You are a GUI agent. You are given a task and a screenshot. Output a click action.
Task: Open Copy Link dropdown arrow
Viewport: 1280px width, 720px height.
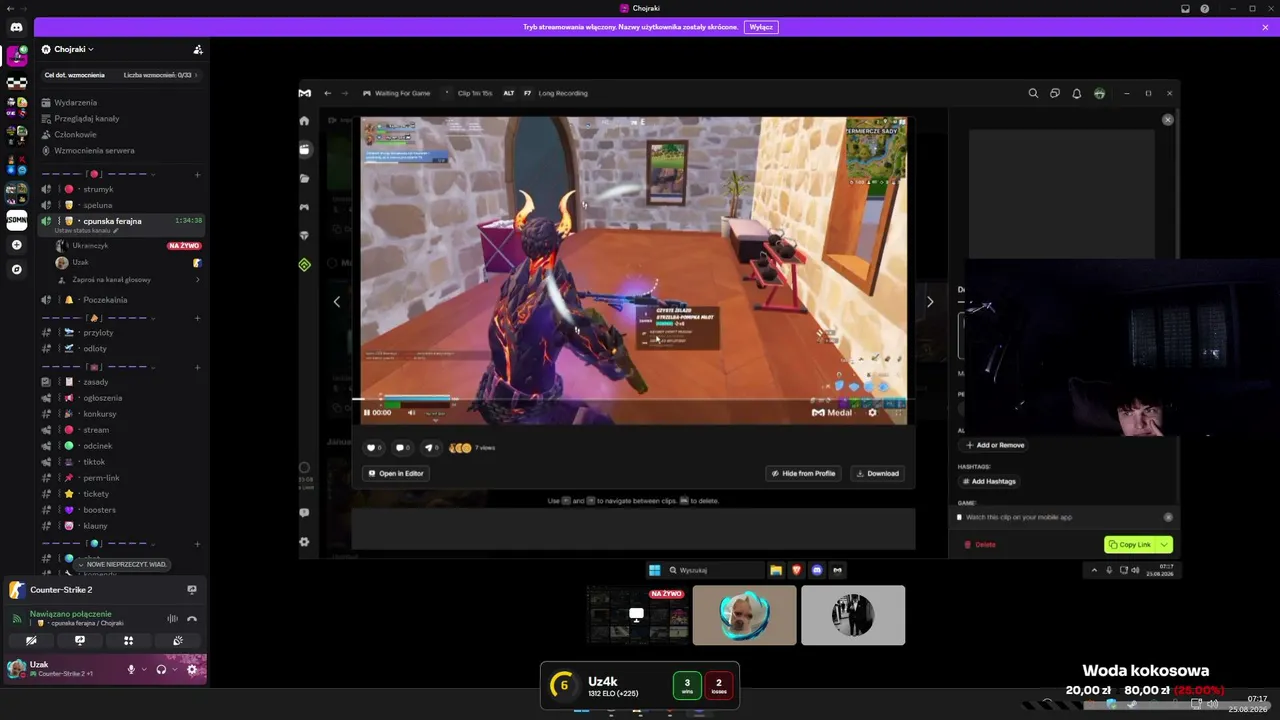(1164, 545)
